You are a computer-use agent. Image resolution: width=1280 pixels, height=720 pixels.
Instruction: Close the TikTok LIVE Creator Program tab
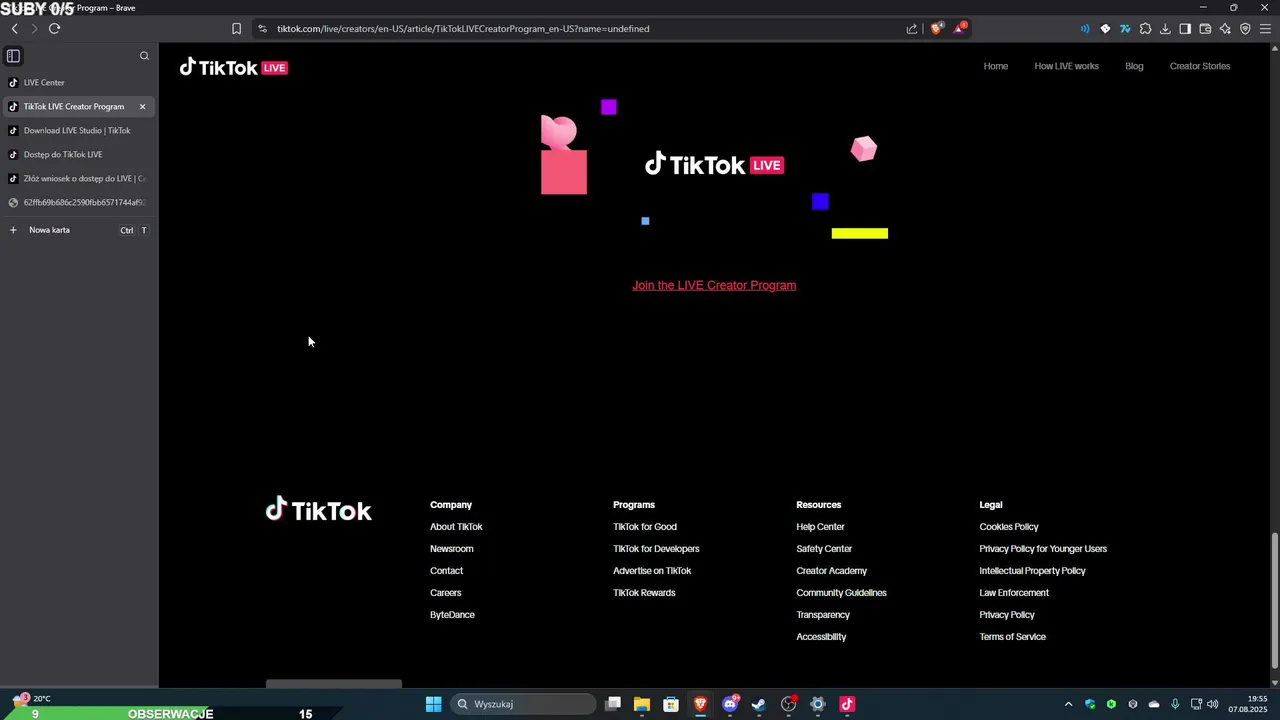pos(142,106)
